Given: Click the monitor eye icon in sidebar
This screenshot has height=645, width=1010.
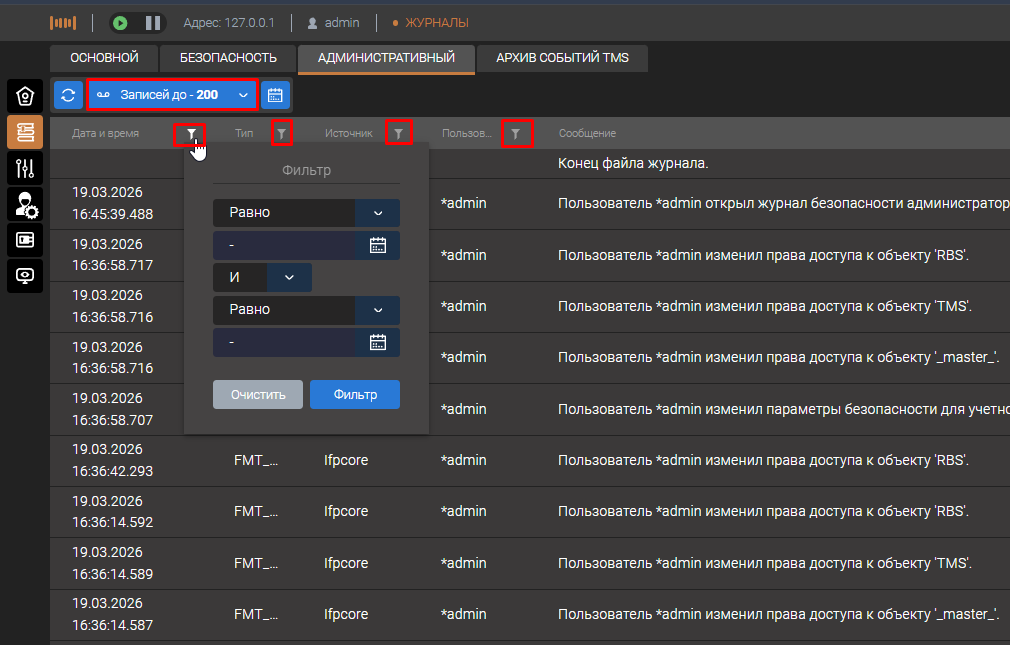Looking at the screenshot, I should (25, 275).
